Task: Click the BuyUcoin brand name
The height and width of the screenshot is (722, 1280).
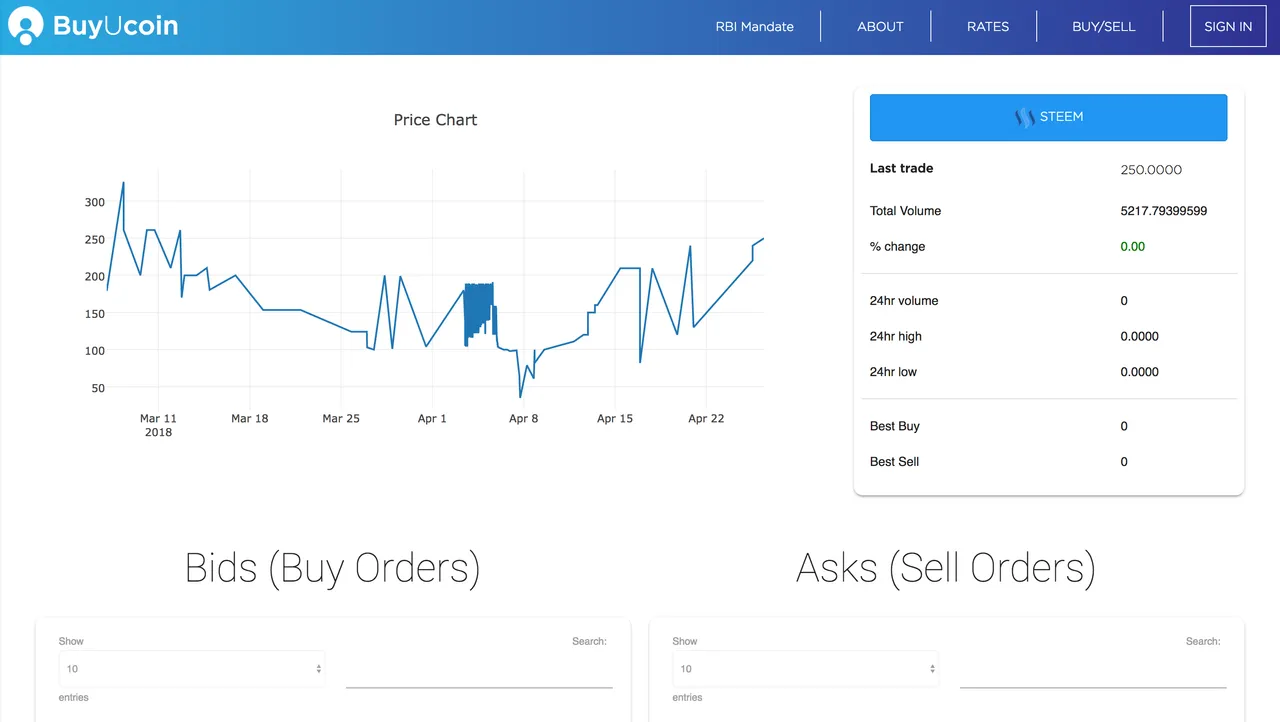Action: point(115,26)
